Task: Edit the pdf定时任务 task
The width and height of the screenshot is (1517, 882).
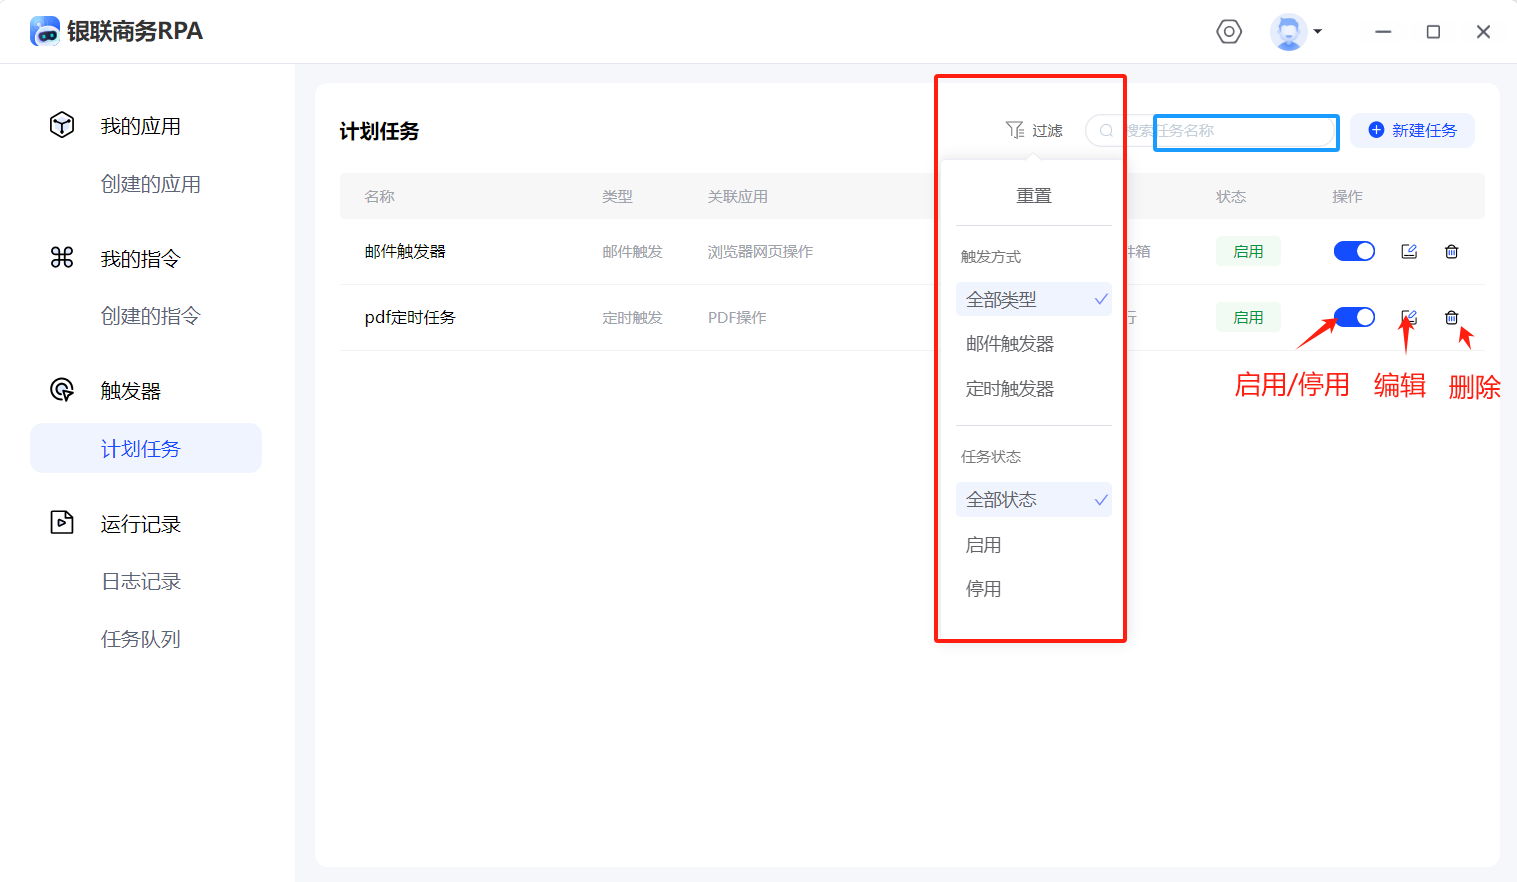Action: (x=1409, y=318)
